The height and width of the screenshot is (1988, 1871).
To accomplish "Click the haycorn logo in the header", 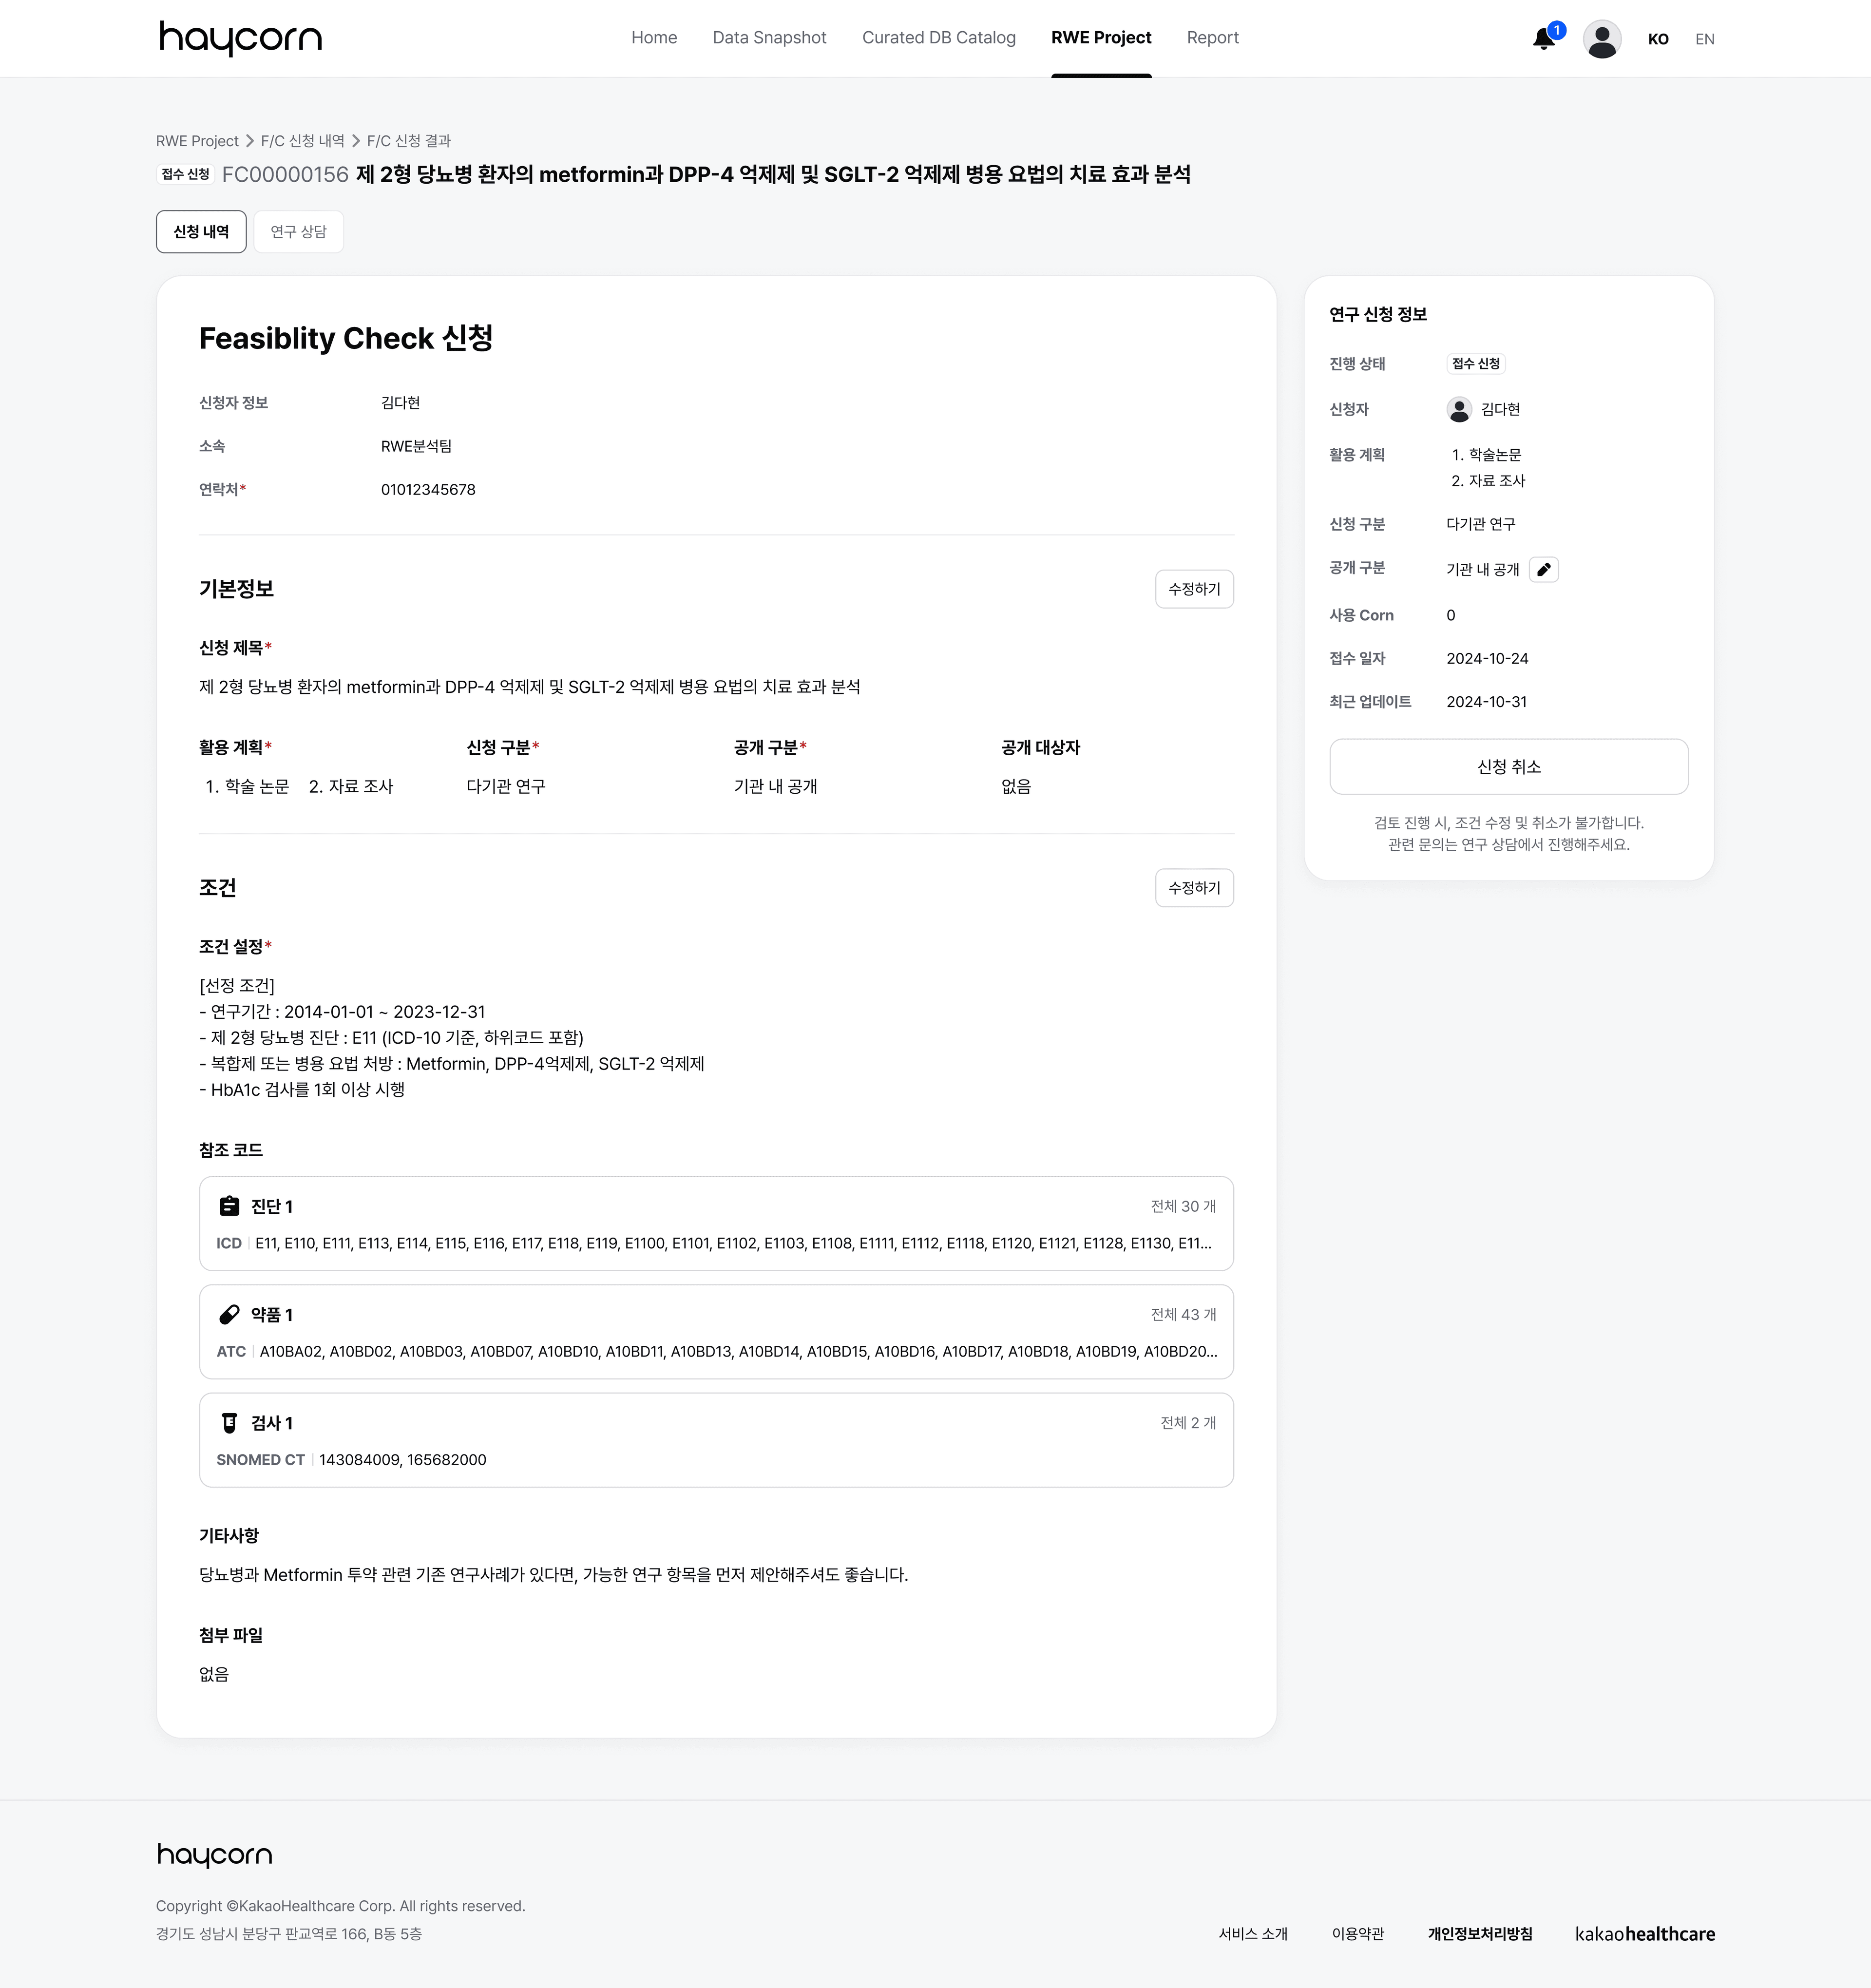I will (240, 38).
